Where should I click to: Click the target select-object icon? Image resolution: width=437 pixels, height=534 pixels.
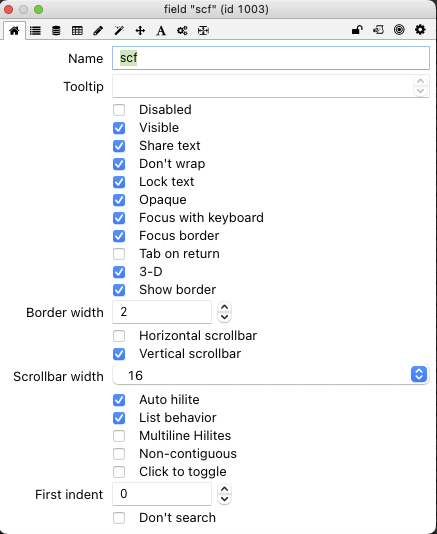click(x=399, y=30)
